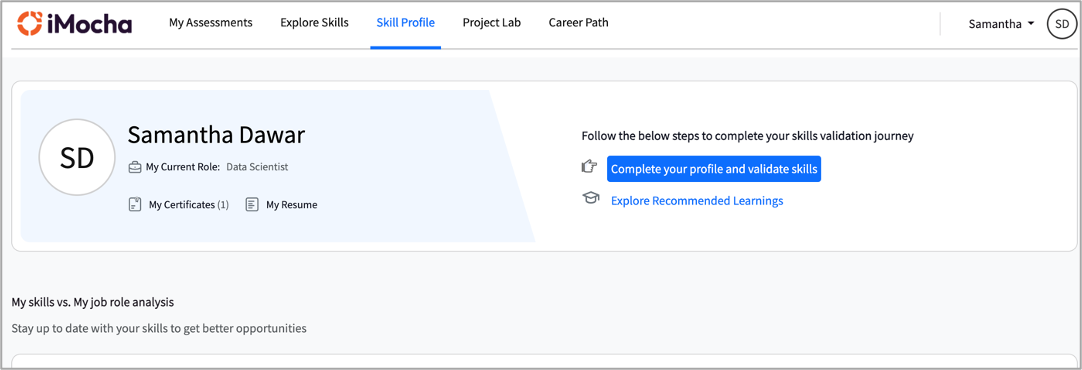Open the My Resume link
1082x370 pixels.
click(x=292, y=204)
